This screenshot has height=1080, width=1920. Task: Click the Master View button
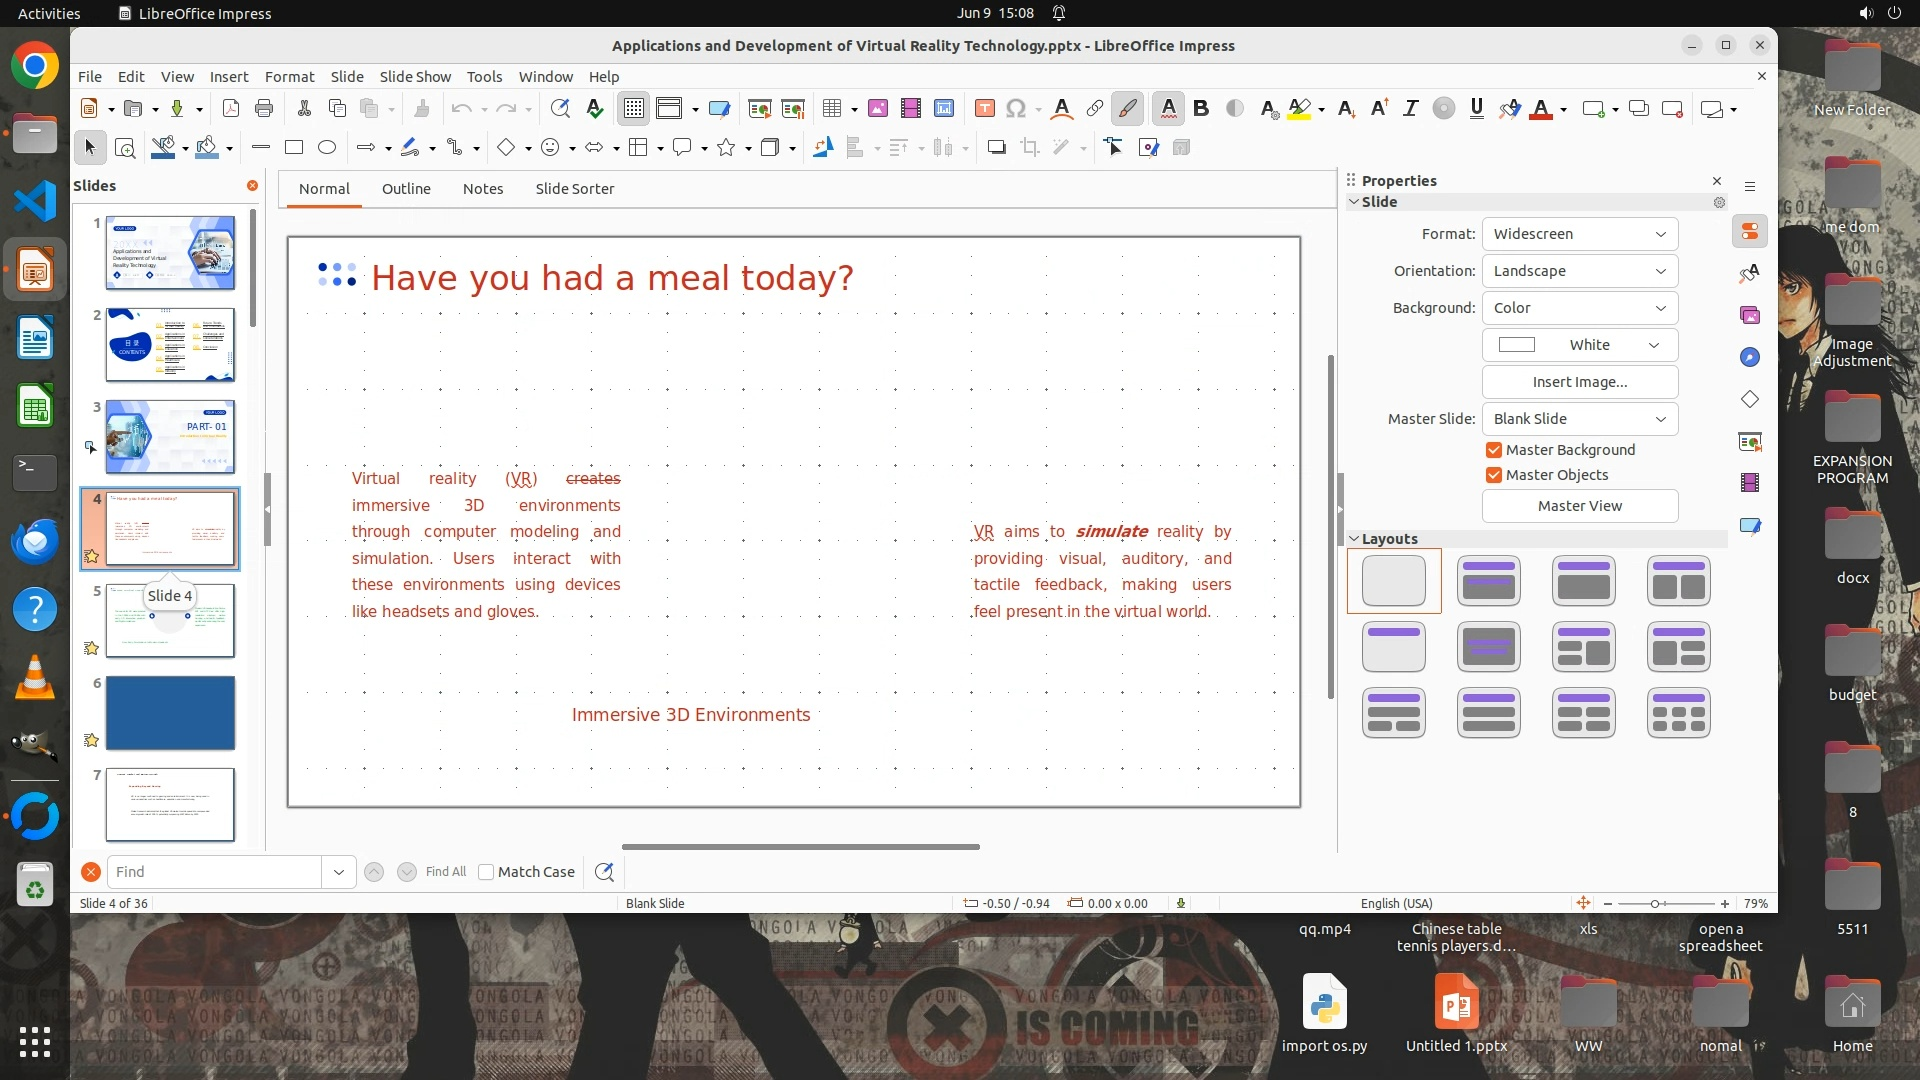(x=1579, y=506)
